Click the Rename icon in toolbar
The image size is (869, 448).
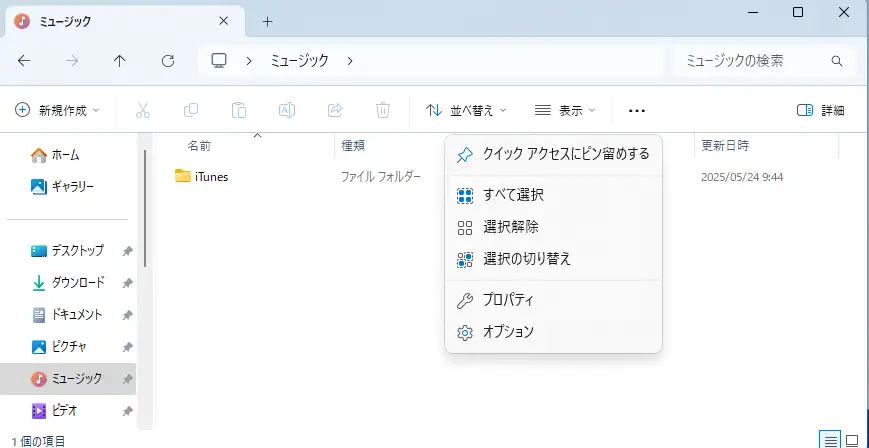pyautogui.click(x=287, y=110)
